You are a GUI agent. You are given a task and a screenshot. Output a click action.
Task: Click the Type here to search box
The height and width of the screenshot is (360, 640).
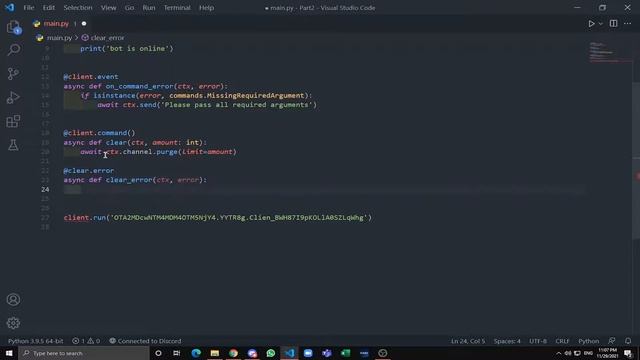click(84, 353)
